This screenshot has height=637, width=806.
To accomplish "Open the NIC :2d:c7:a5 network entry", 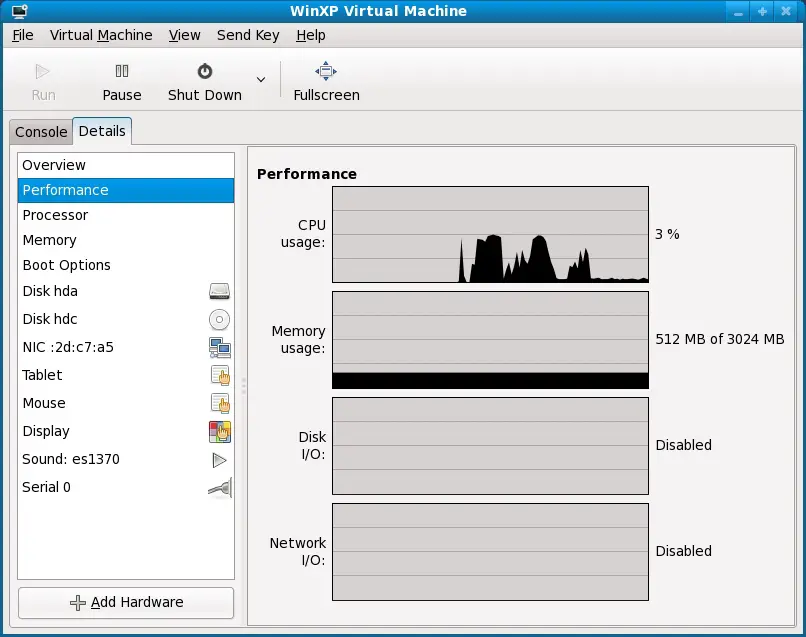I will 126,347.
